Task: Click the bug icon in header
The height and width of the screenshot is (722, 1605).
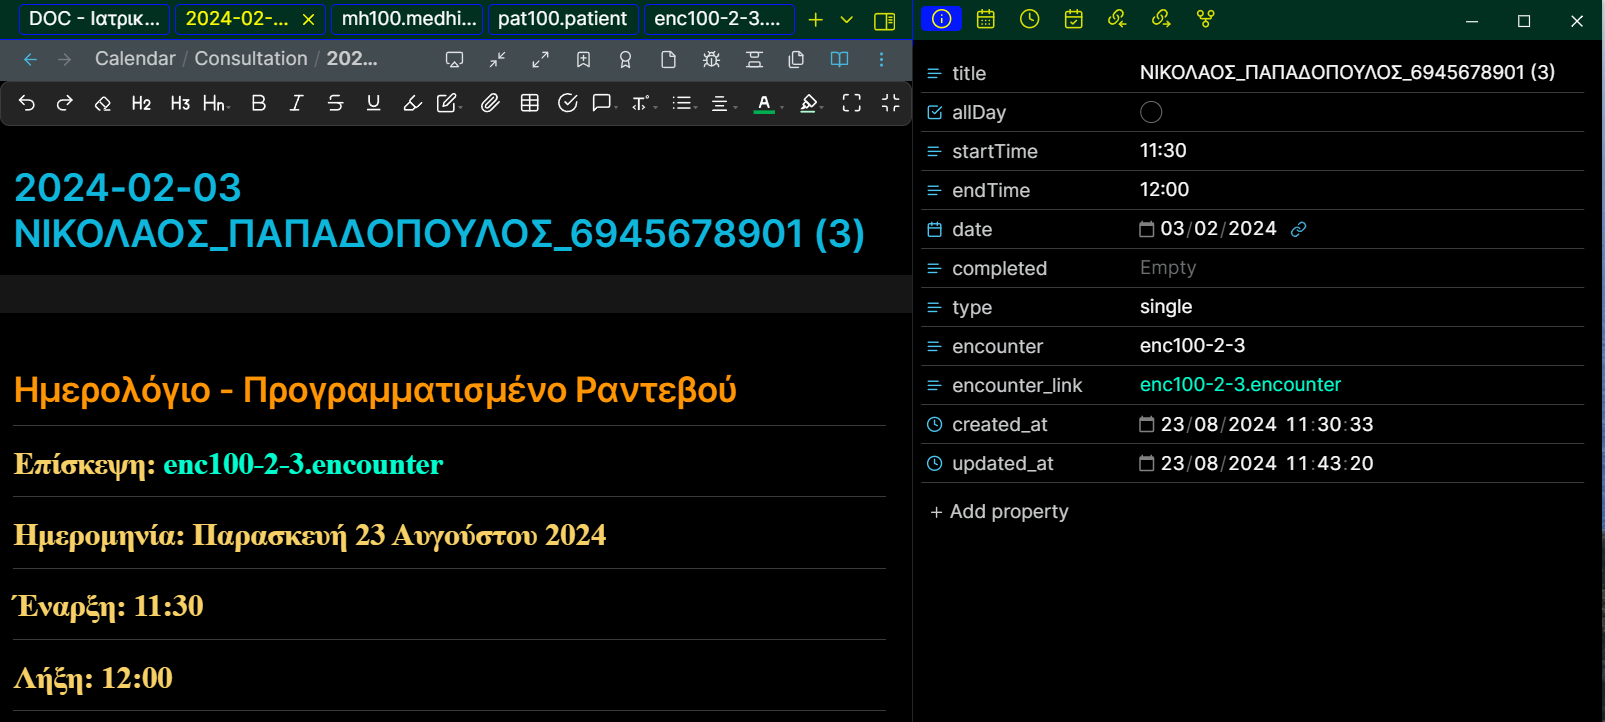Action: [x=711, y=60]
